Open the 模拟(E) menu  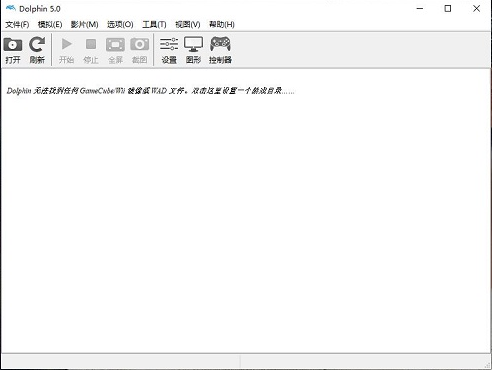[x=50, y=24]
